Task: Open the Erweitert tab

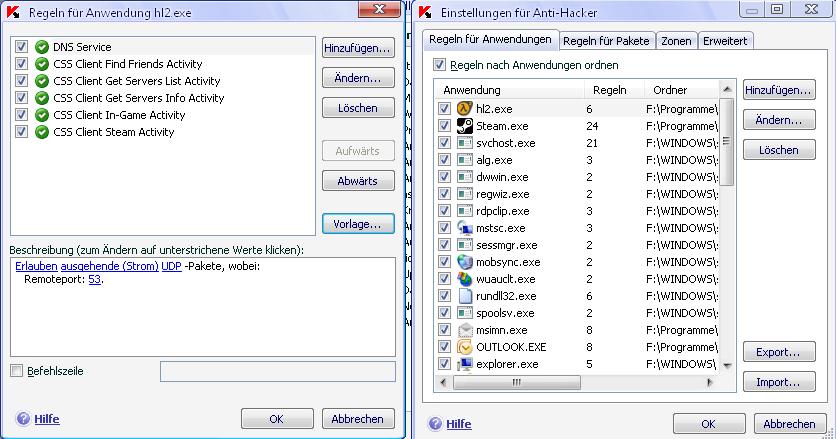Action: [x=725, y=41]
